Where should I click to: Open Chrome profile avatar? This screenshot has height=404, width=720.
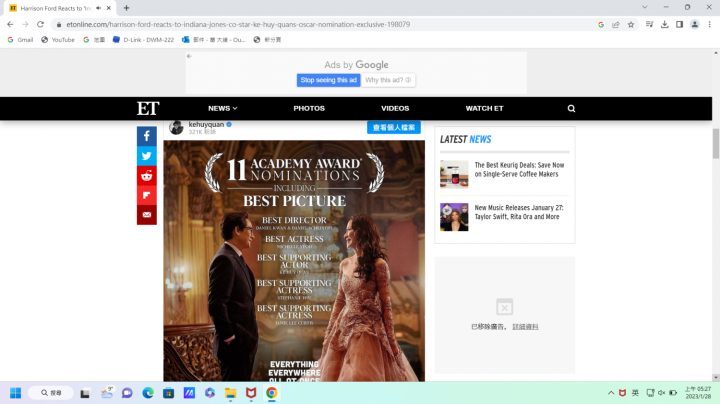695,24
